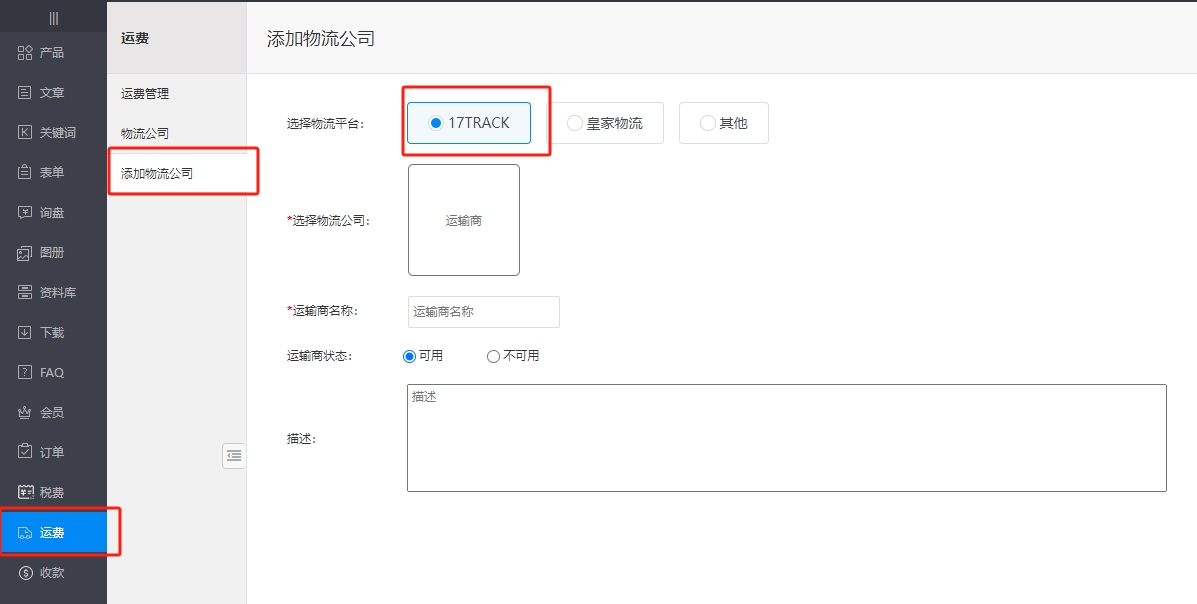Choose the 皇家物流 platform option
The height and width of the screenshot is (604, 1197).
[x=608, y=122]
